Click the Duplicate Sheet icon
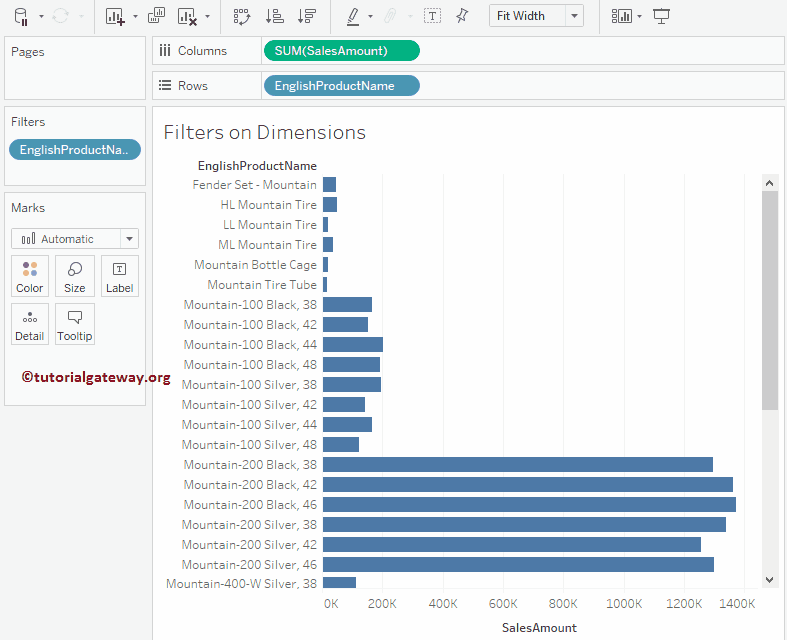The image size is (787, 640). click(x=156, y=16)
